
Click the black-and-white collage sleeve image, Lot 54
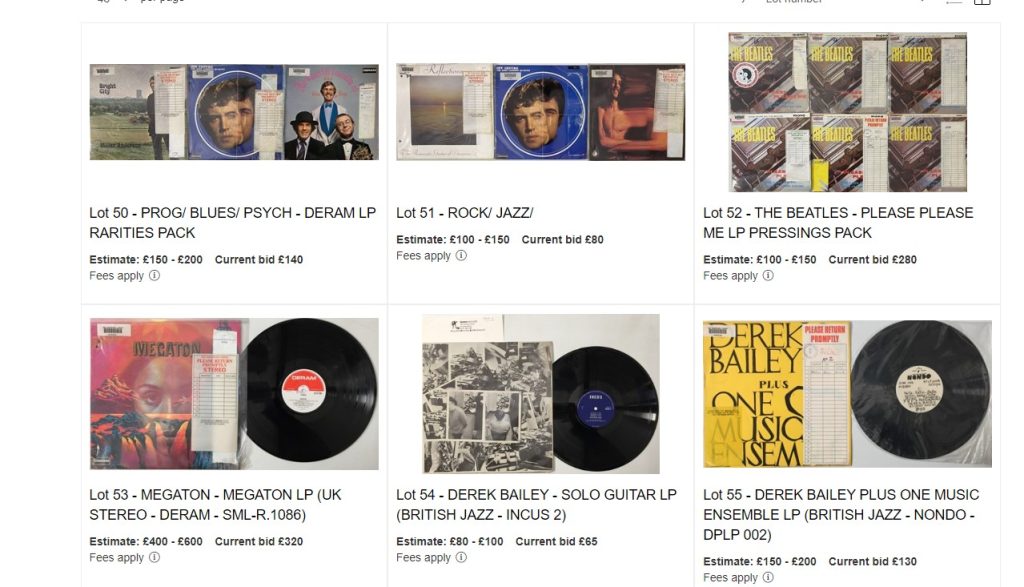click(541, 394)
